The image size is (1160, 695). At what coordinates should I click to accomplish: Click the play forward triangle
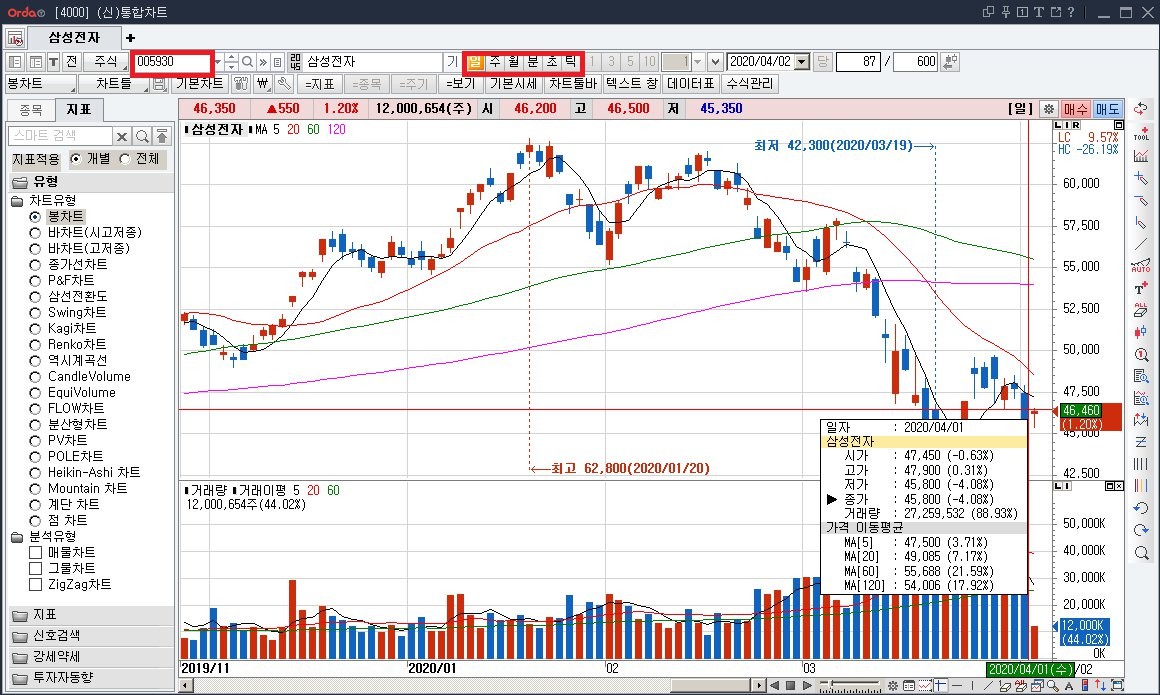tap(806, 685)
